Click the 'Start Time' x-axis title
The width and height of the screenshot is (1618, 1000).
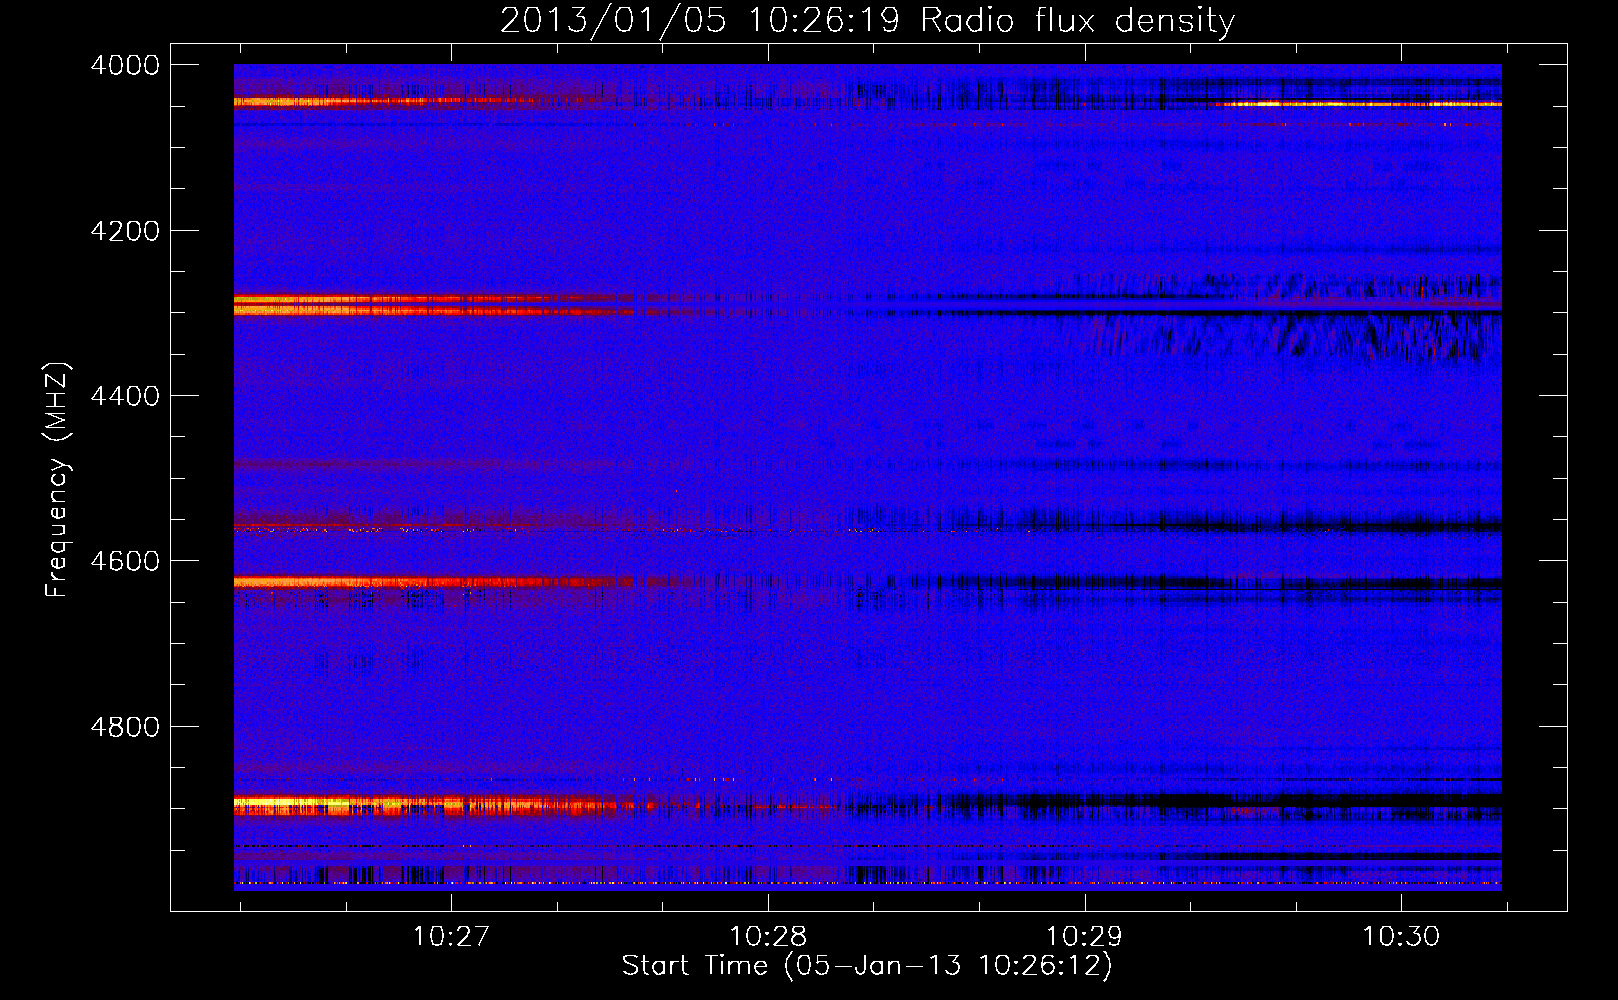pos(695,966)
